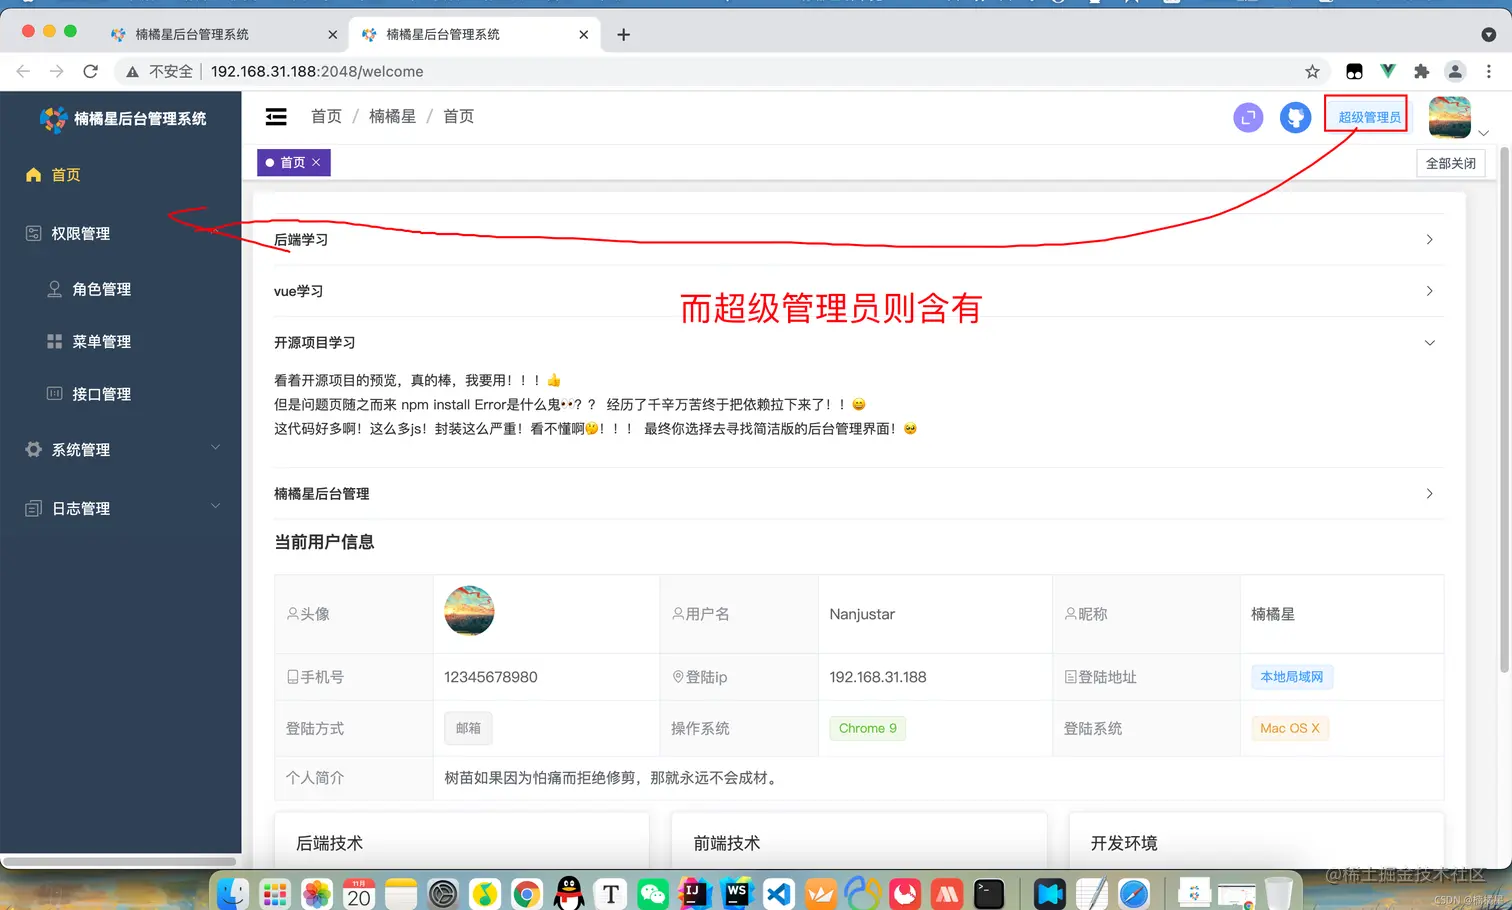Expand the 日志管理 sidebar menu

[x=216, y=507]
